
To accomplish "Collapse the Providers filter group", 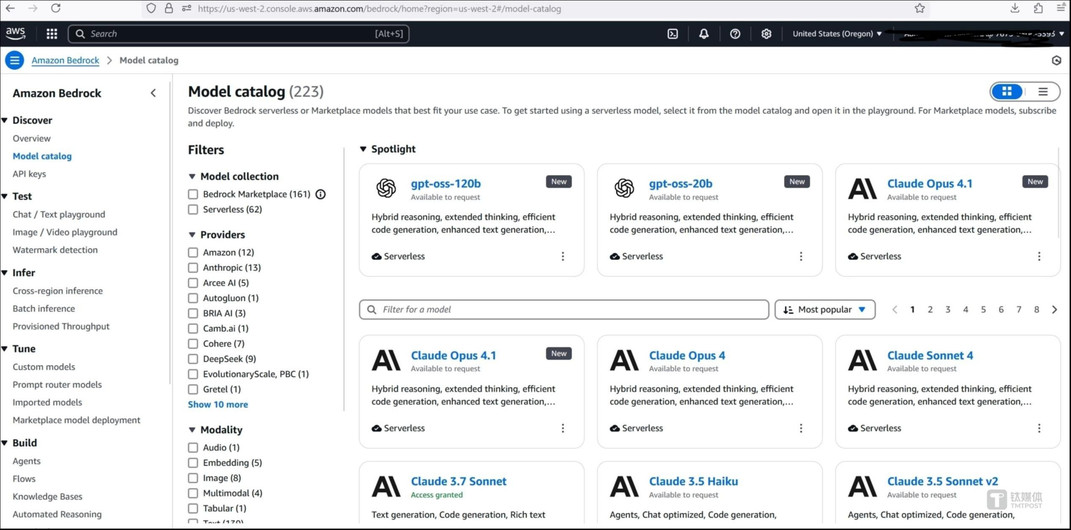I will pos(191,234).
